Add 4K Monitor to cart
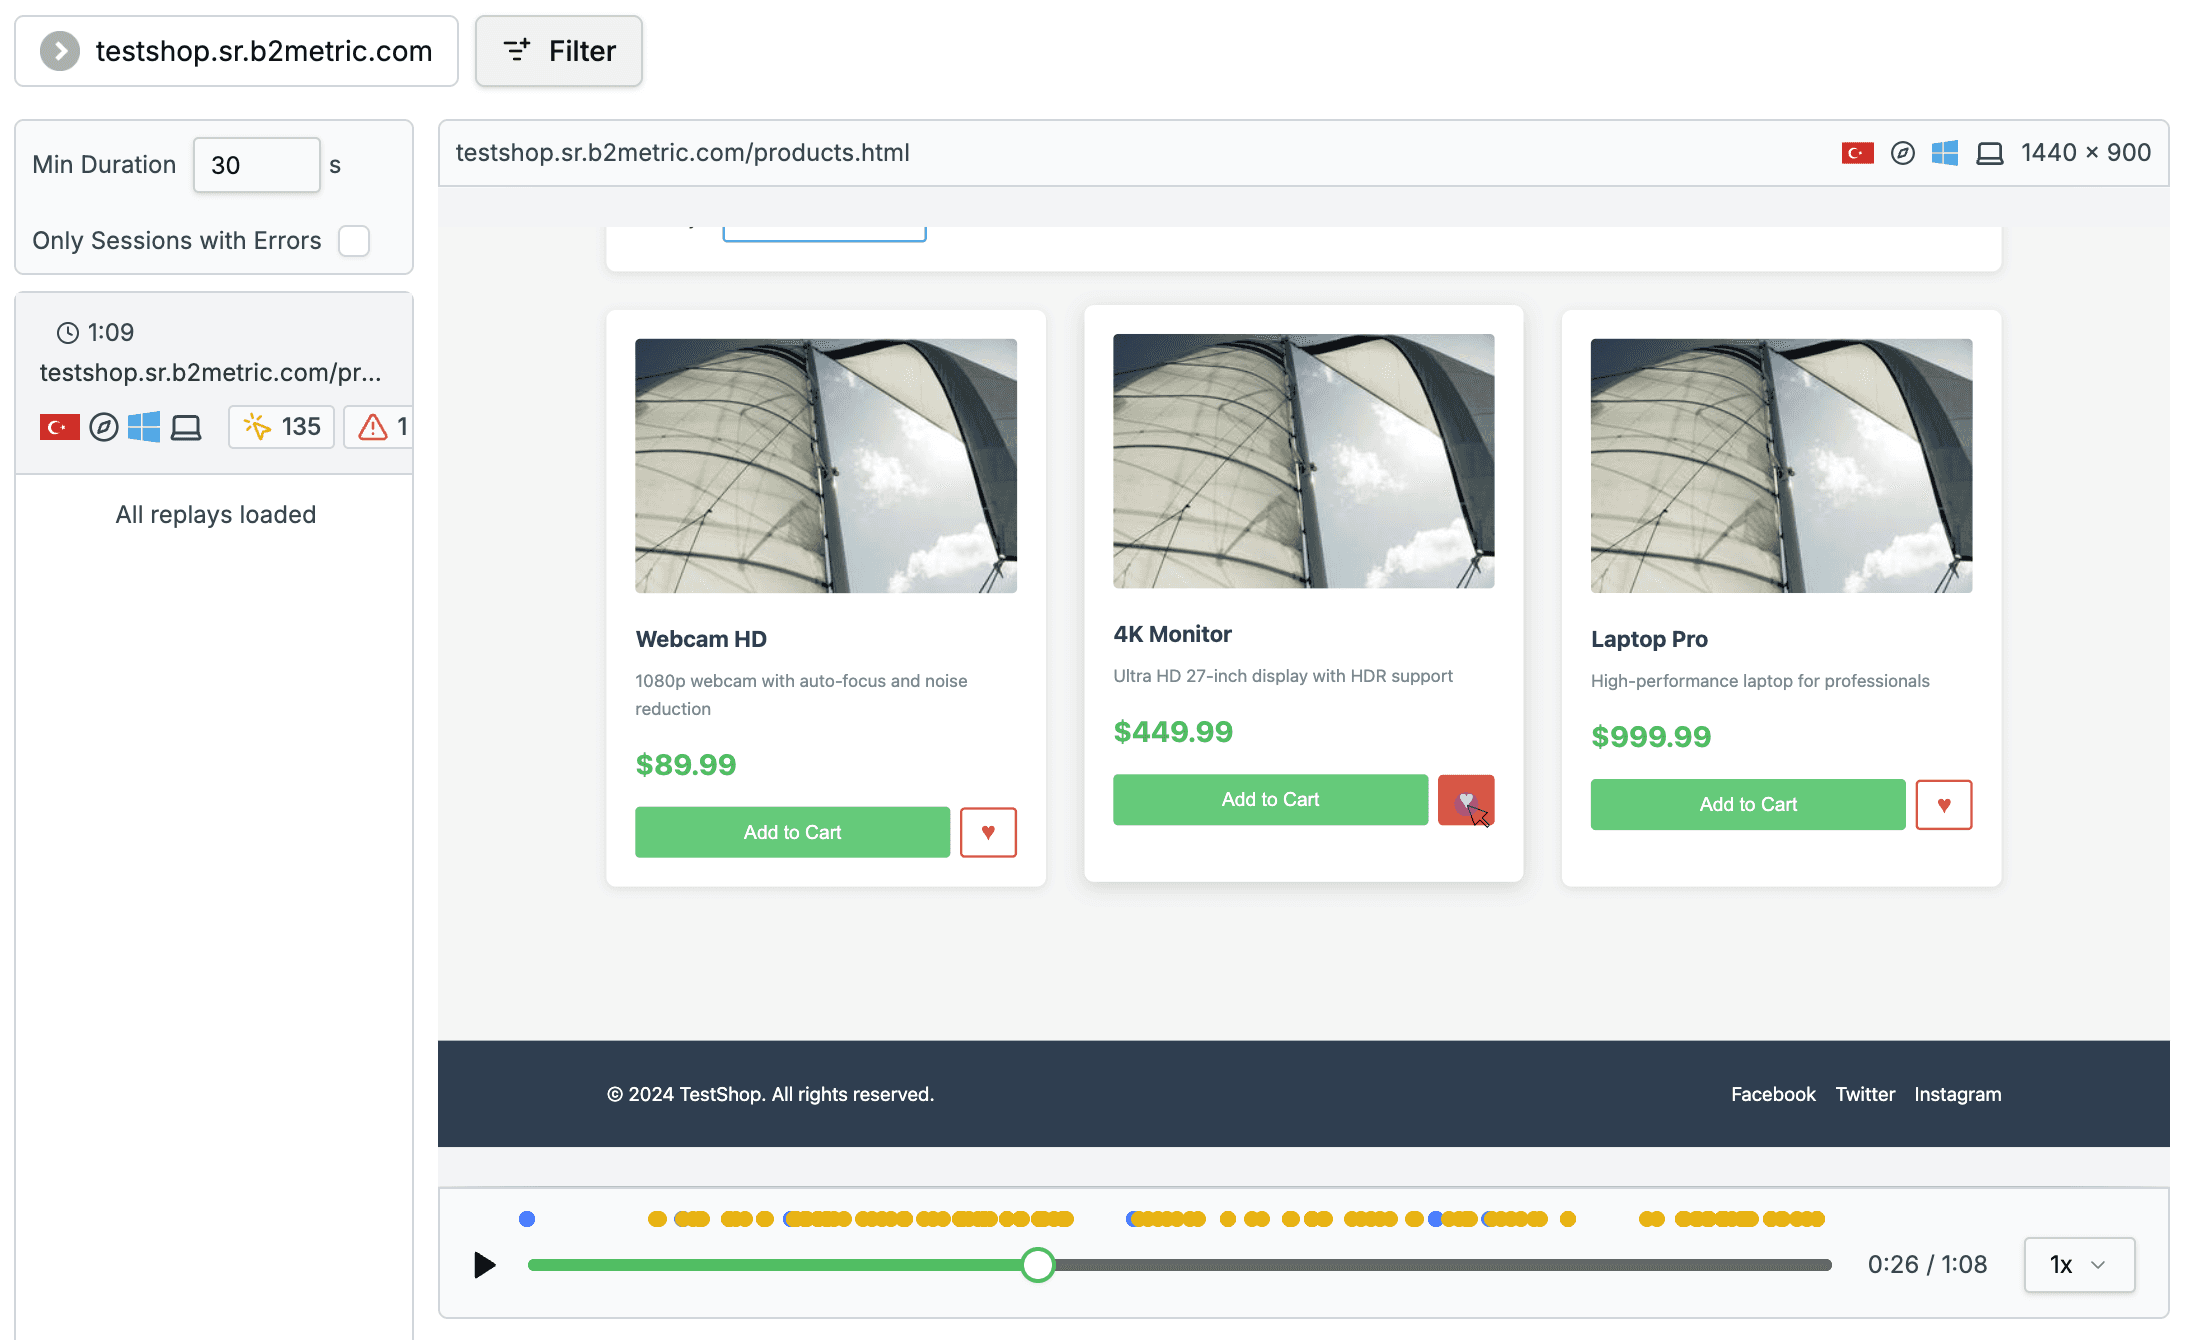Image resolution: width=2190 pixels, height=1340 pixels. tap(1270, 800)
